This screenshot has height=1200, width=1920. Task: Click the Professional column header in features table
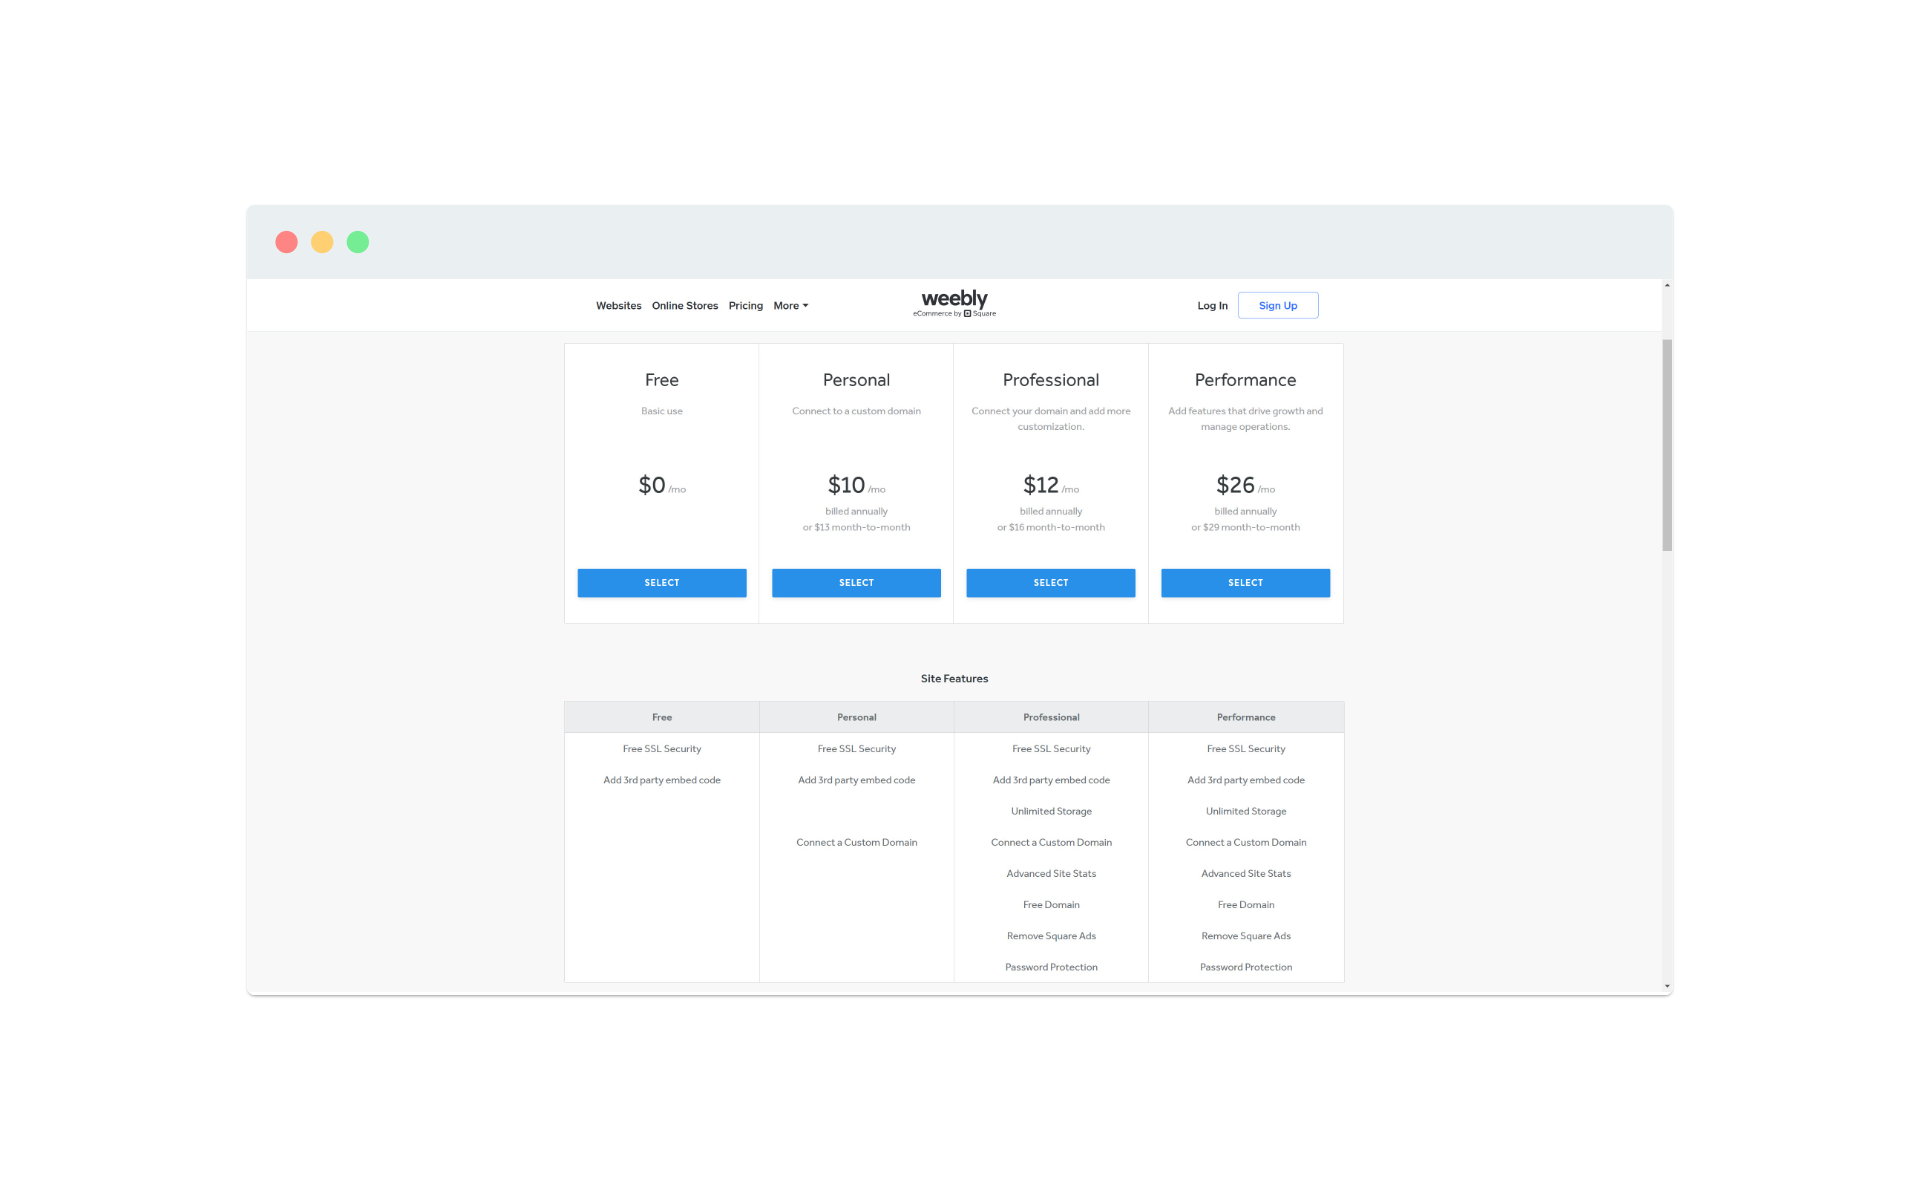click(x=1051, y=717)
